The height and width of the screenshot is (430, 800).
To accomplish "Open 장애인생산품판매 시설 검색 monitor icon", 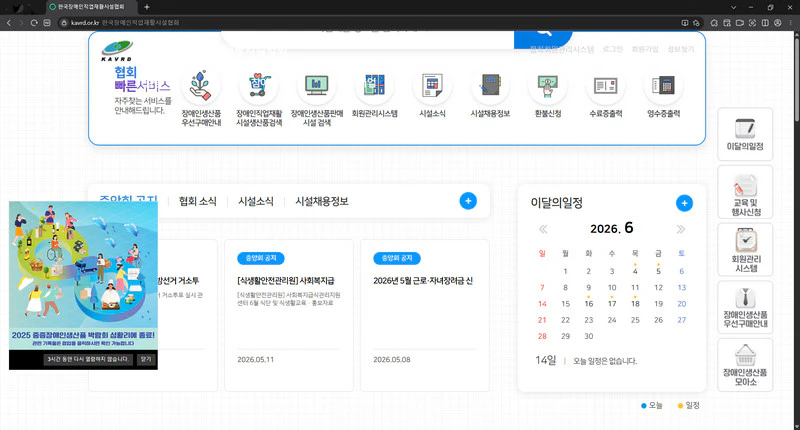I will click(x=316, y=86).
